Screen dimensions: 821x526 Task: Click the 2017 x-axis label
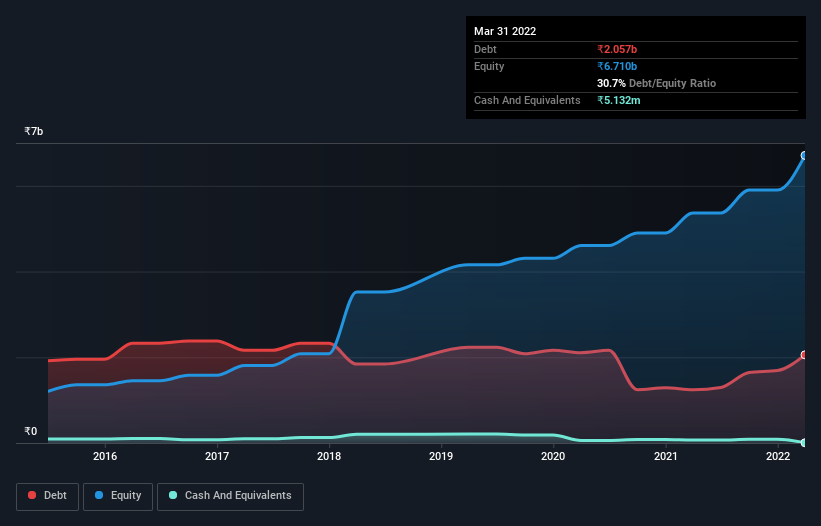pyautogui.click(x=217, y=456)
